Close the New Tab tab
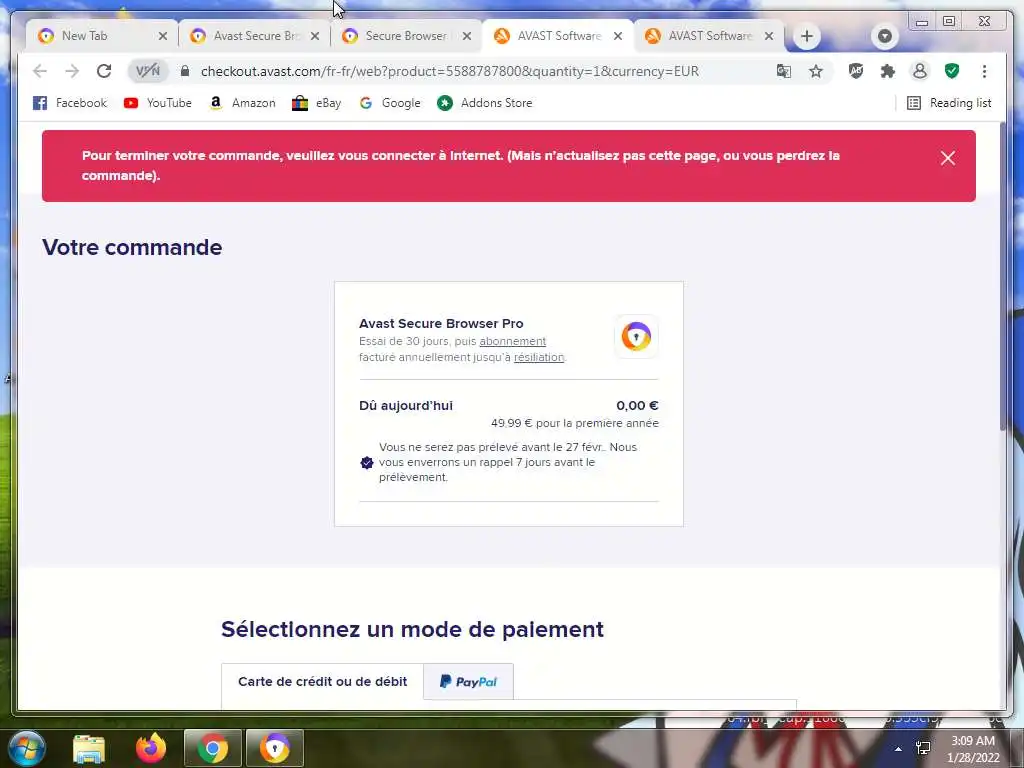Image resolution: width=1024 pixels, height=768 pixels. (x=163, y=36)
